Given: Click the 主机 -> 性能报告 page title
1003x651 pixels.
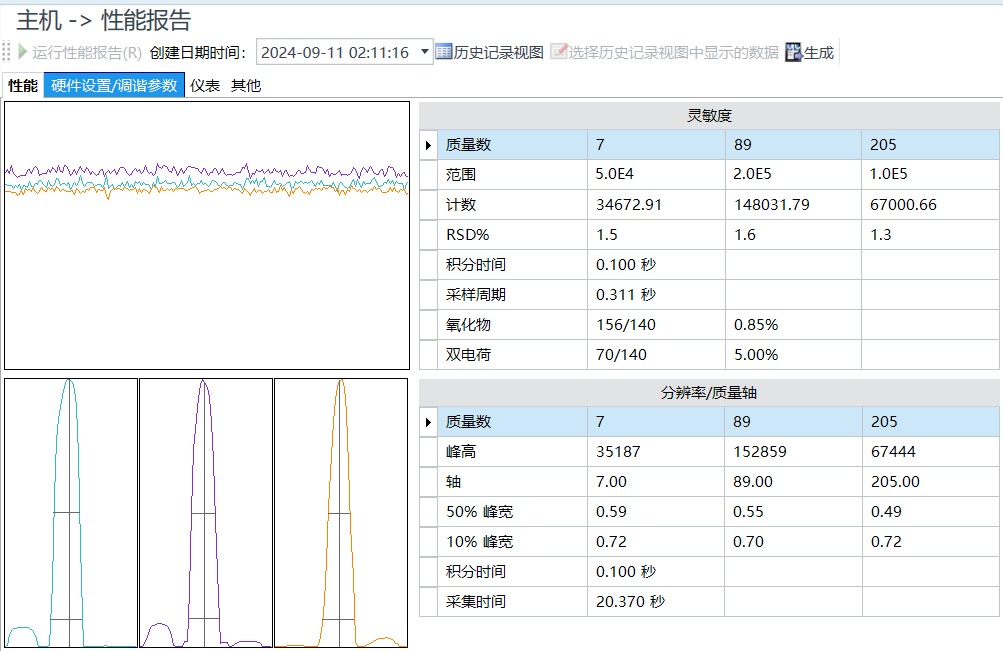Looking at the screenshot, I should [104, 20].
